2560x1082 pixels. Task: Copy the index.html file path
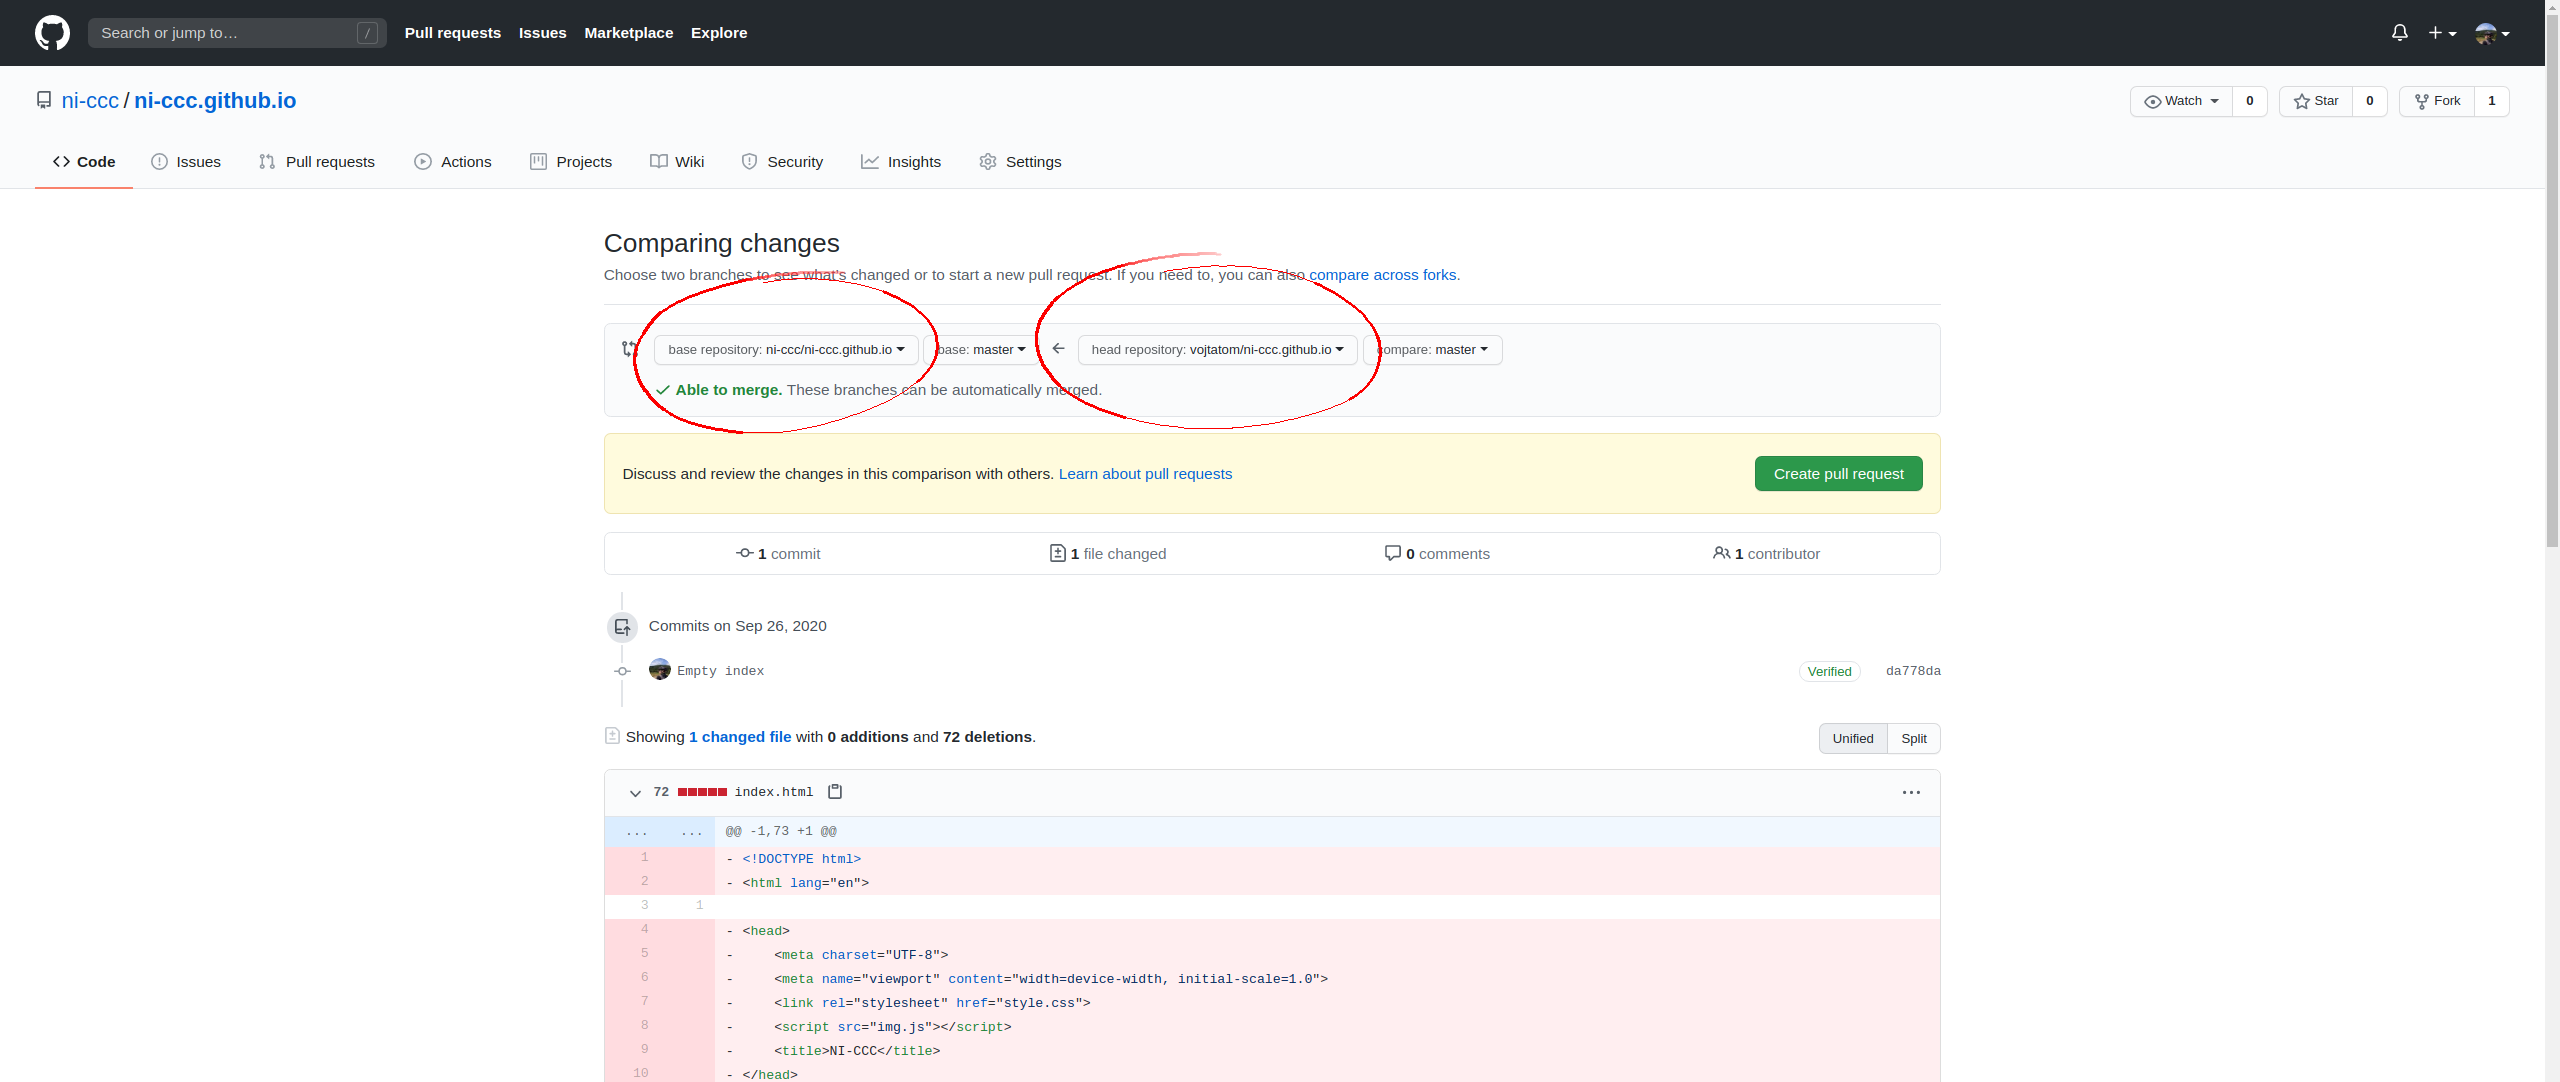(x=835, y=792)
